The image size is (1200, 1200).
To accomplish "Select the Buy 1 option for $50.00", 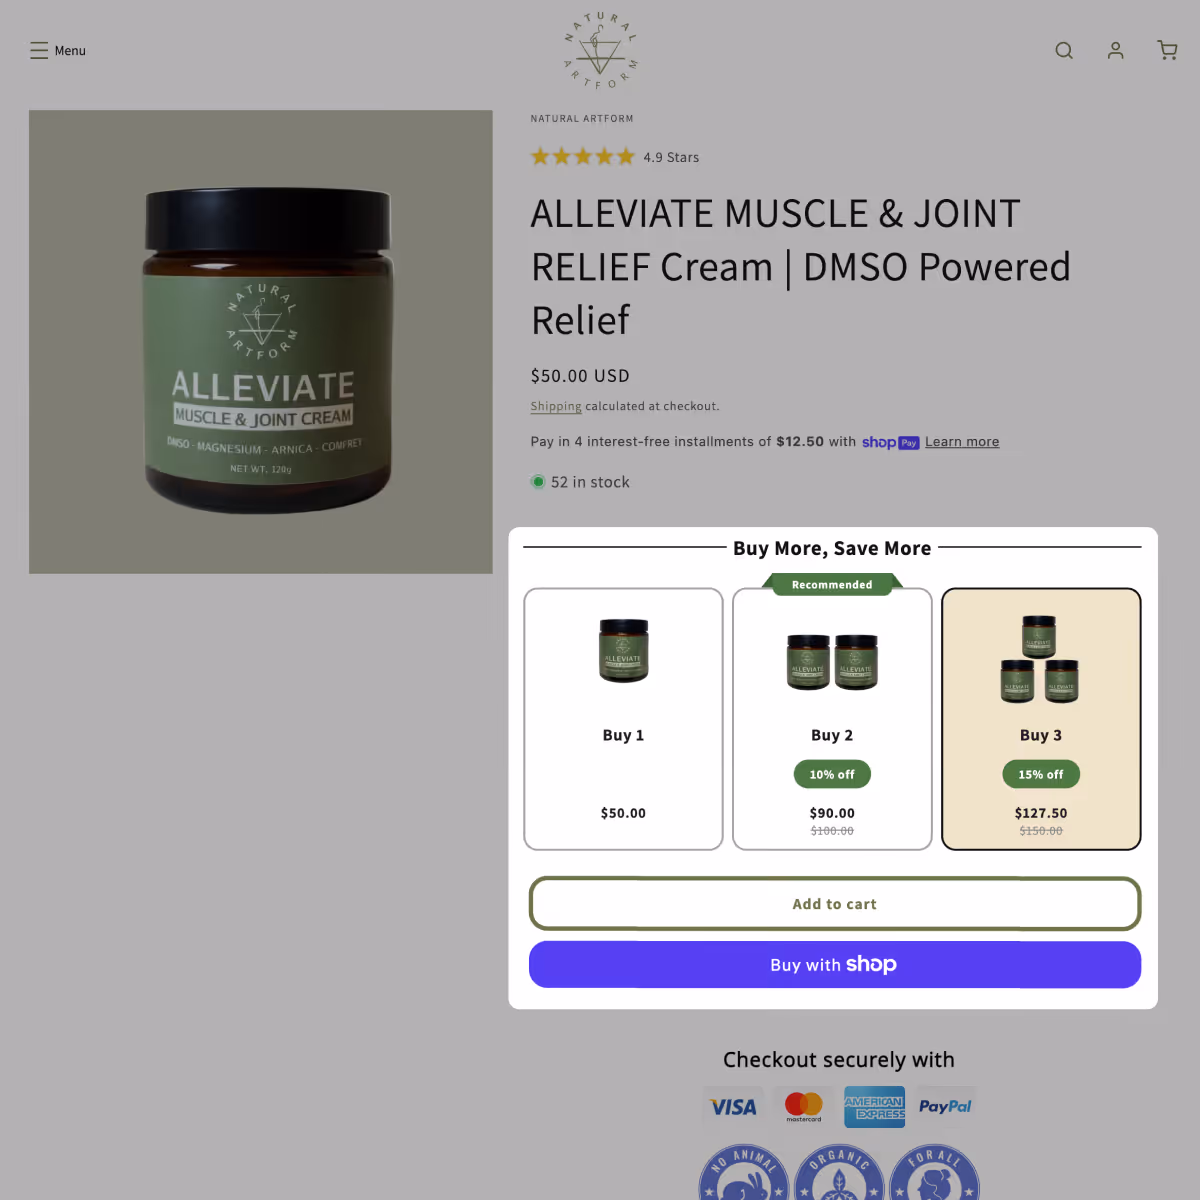I will coord(623,719).
